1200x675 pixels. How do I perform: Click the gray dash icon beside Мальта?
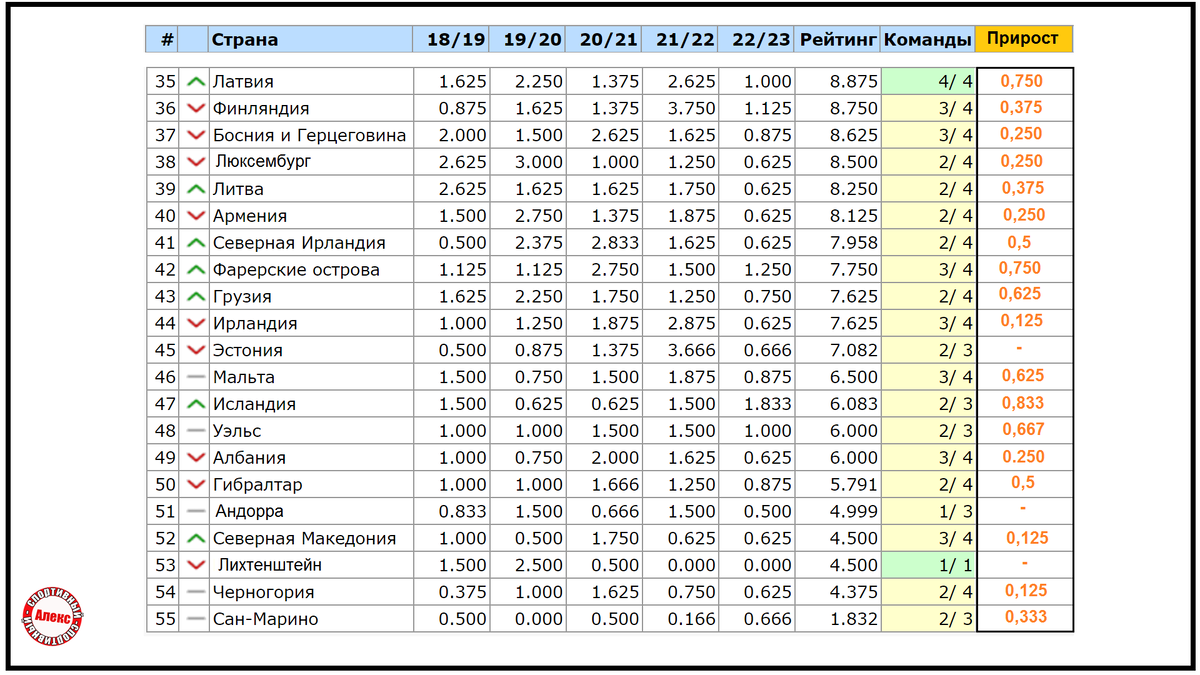click(x=196, y=378)
